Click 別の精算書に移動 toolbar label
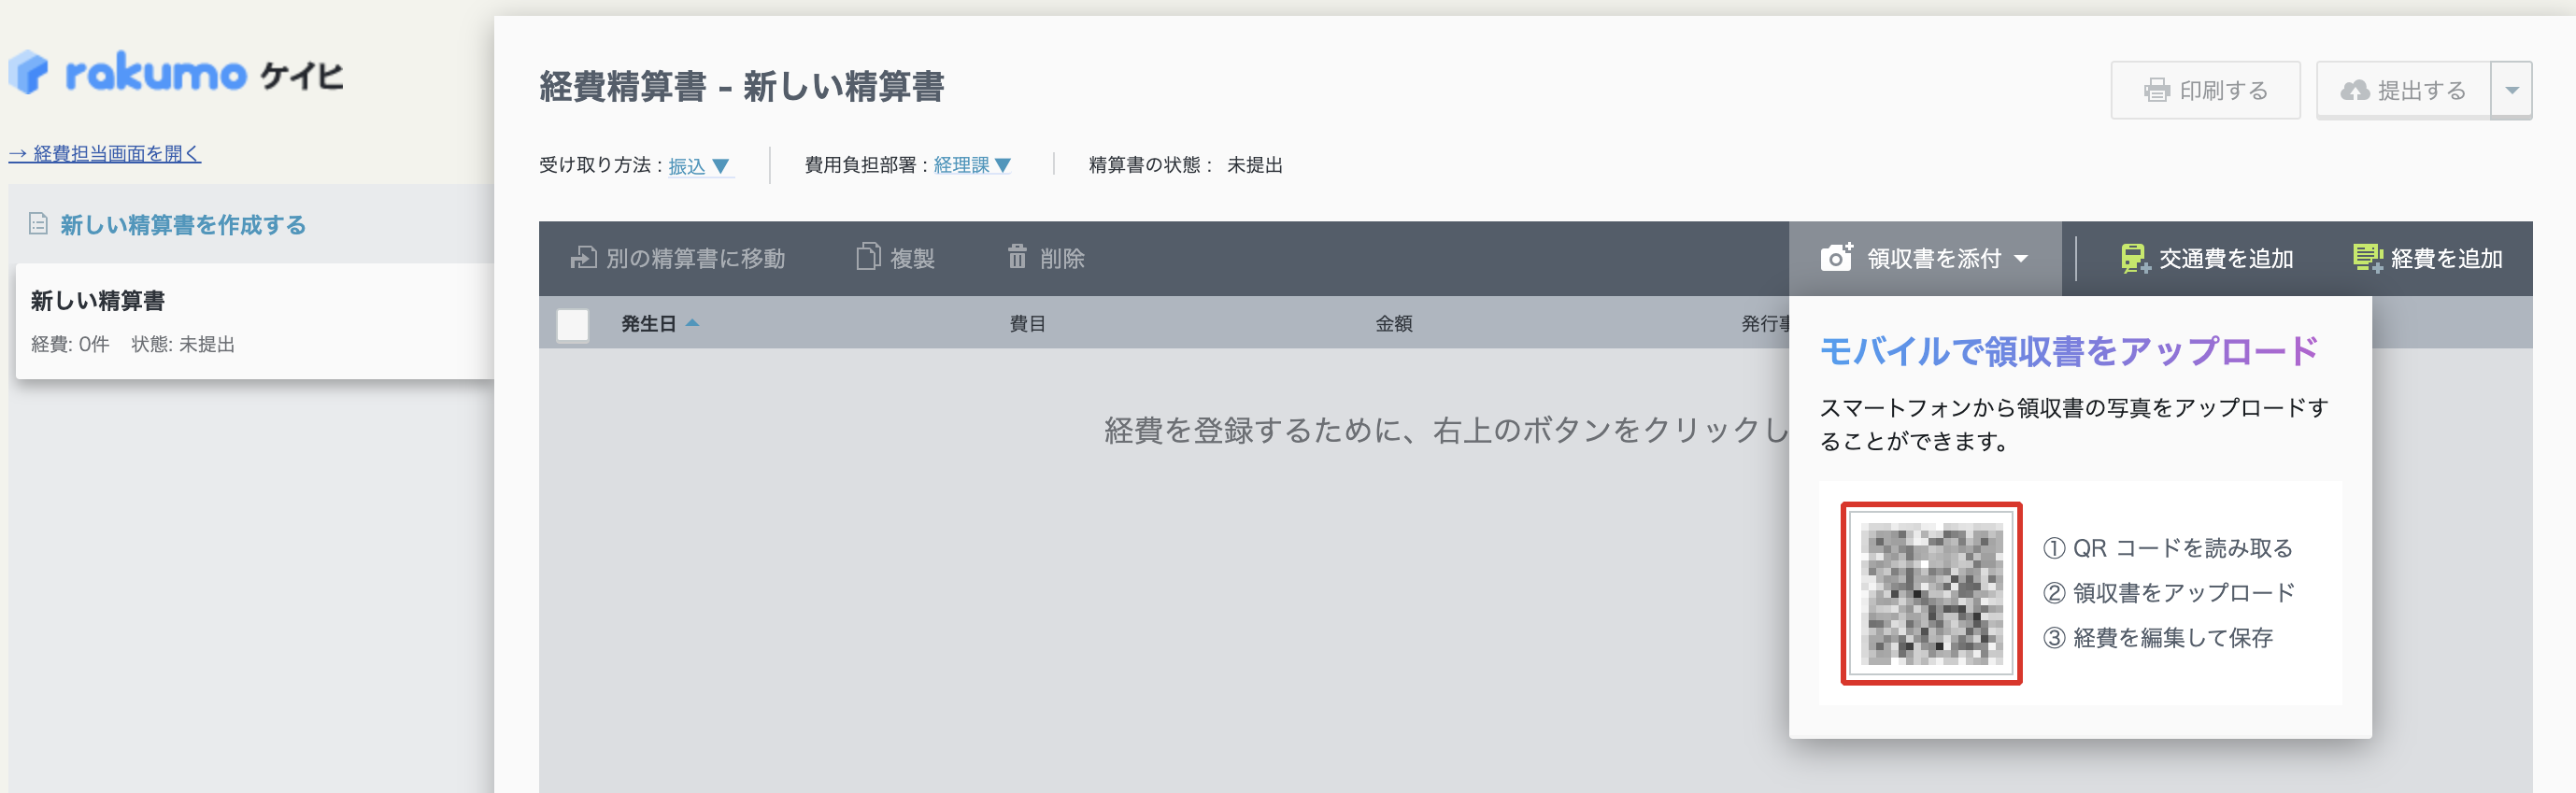Screen dimensions: 2576x793 pyautogui.click(x=695, y=259)
